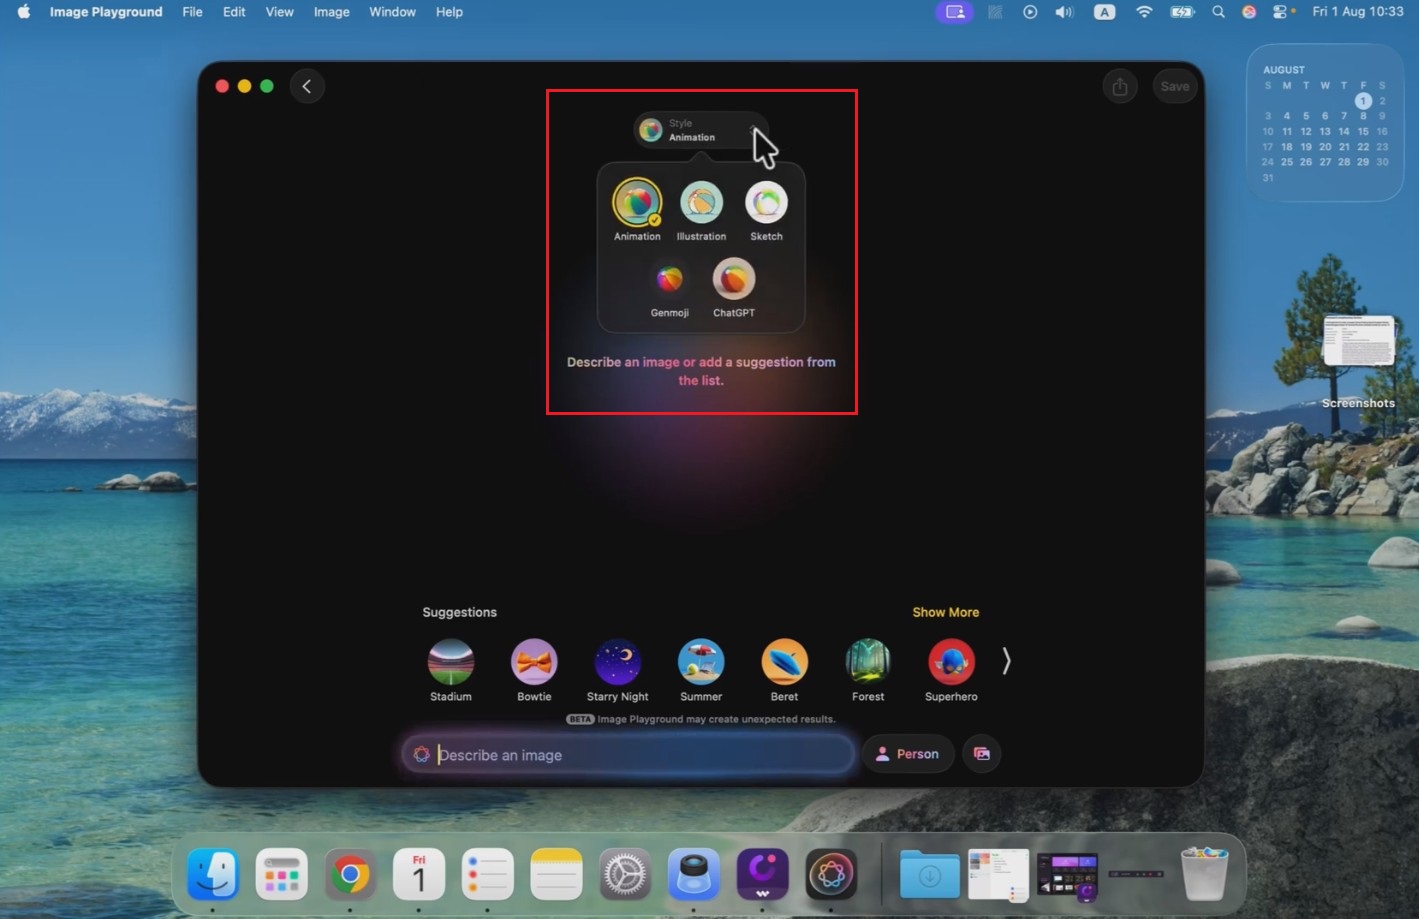Open System Settings from the Dock
This screenshot has height=919, width=1419.
click(x=625, y=875)
